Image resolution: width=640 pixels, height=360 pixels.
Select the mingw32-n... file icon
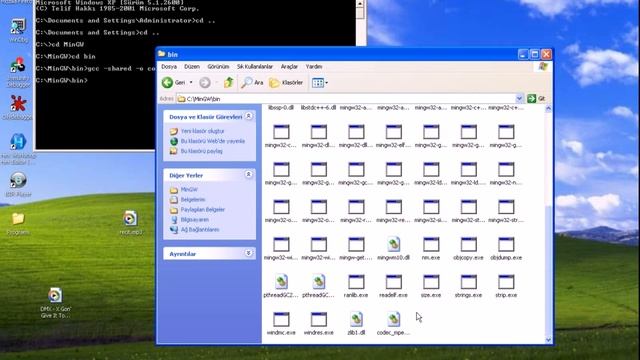coord(506,169)
